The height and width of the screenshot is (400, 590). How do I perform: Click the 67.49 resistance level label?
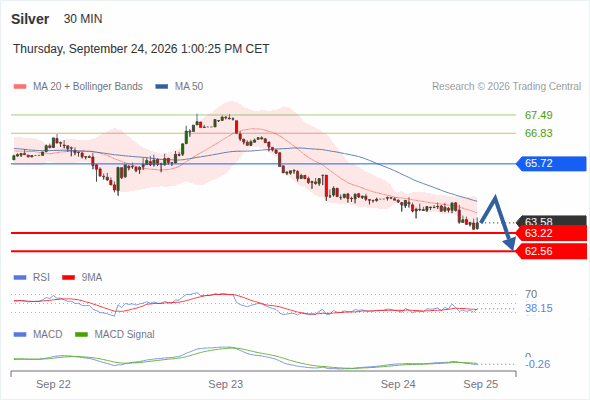pyautogui.click(x=538, y=115)
